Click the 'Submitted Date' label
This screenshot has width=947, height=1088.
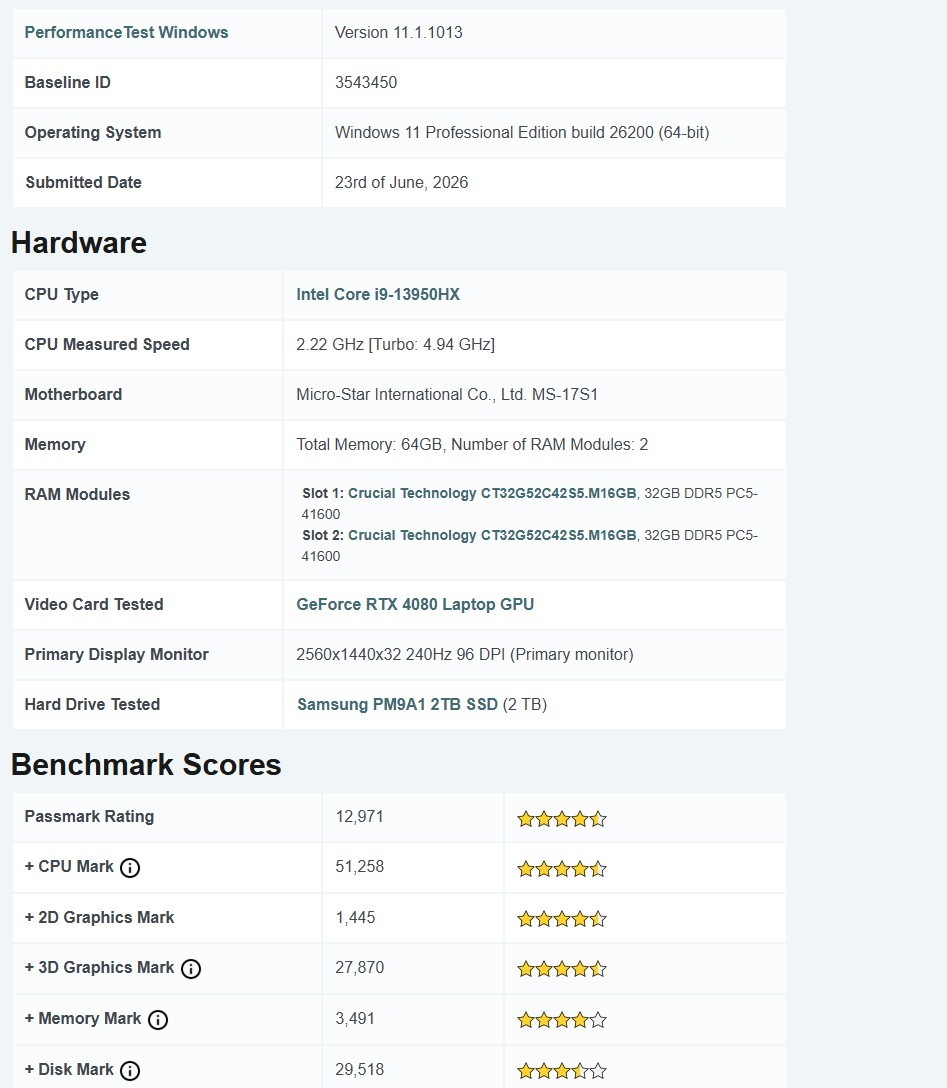pos(83,182)
